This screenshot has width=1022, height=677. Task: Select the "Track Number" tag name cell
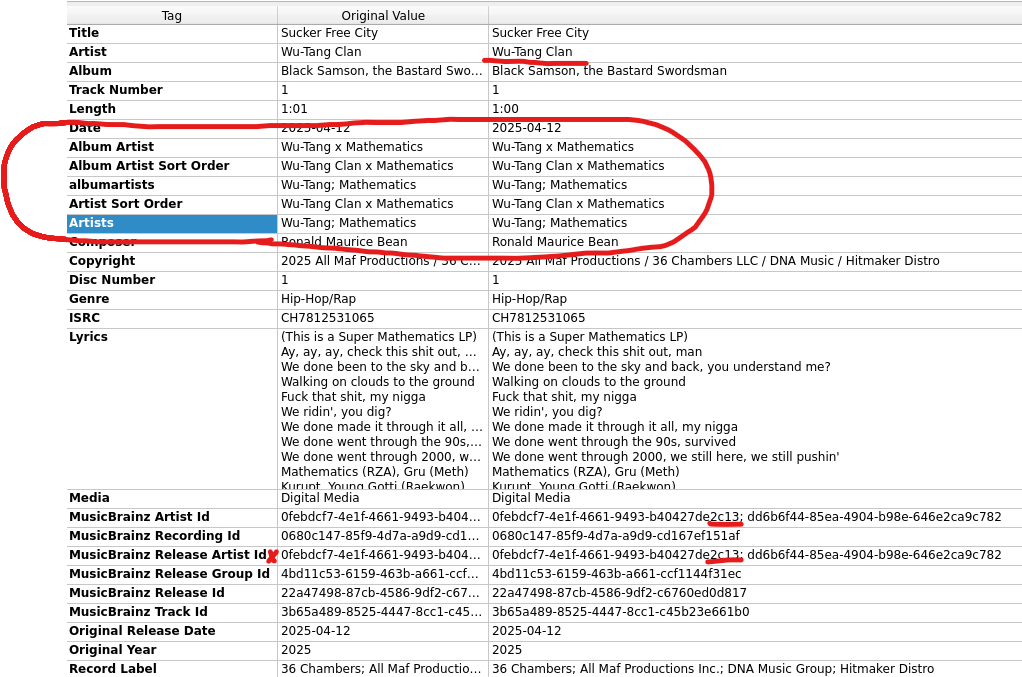coord(172,89)
